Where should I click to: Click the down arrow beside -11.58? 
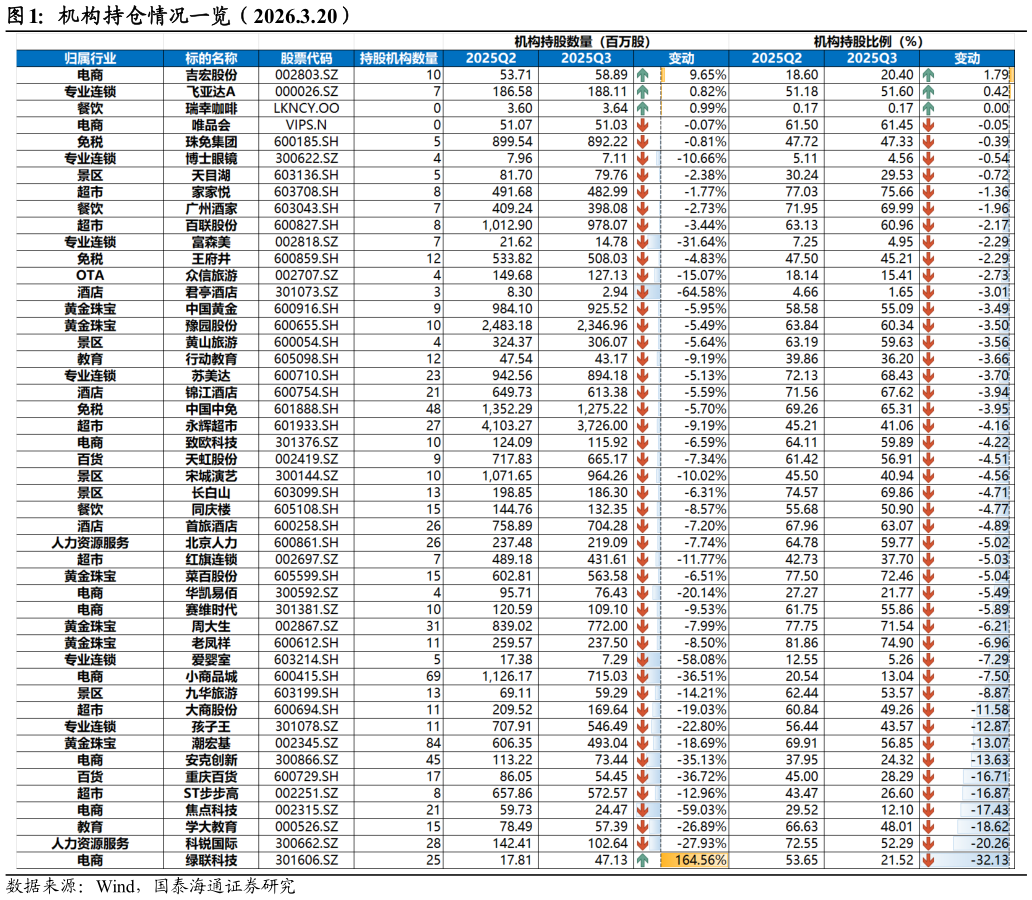(x=928, y=710)
